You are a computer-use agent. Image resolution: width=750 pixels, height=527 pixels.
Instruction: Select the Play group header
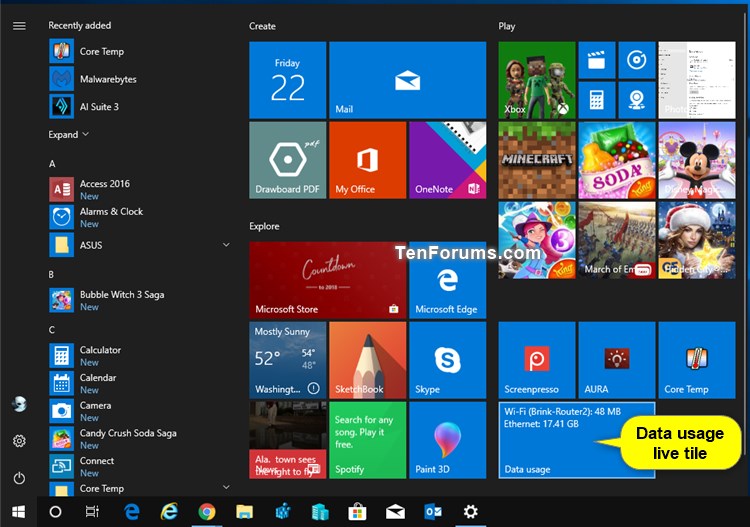(x=507, y=26)
